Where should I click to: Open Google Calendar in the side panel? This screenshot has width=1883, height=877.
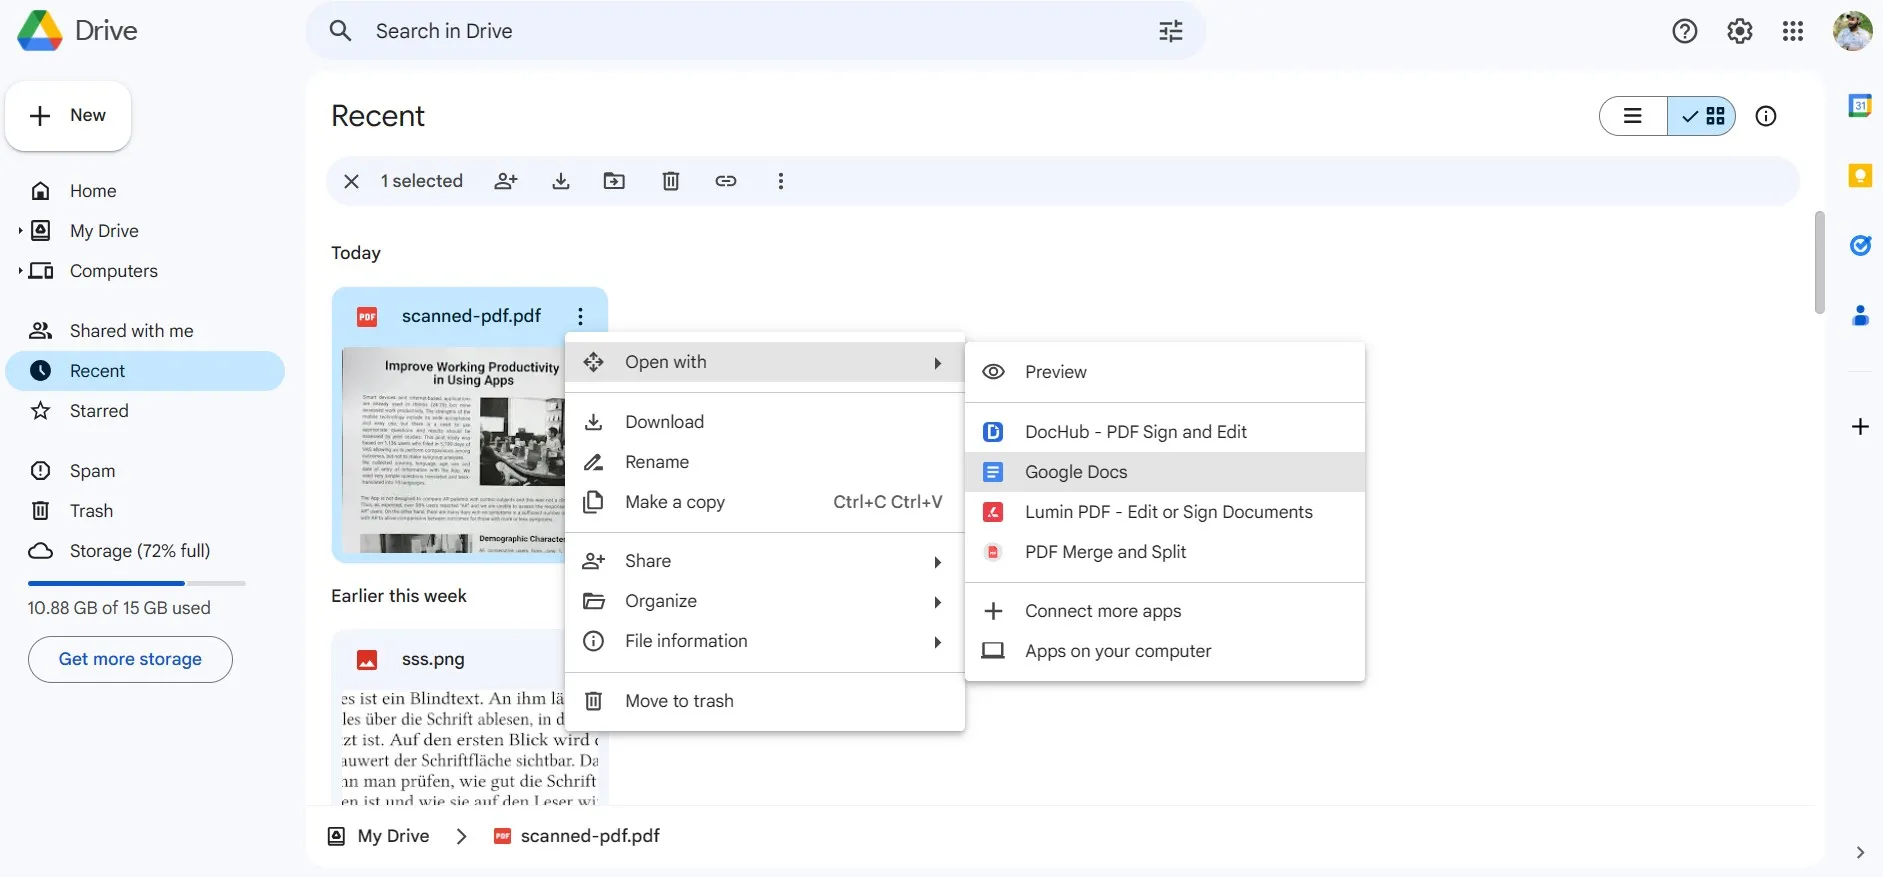[1860, 105]
